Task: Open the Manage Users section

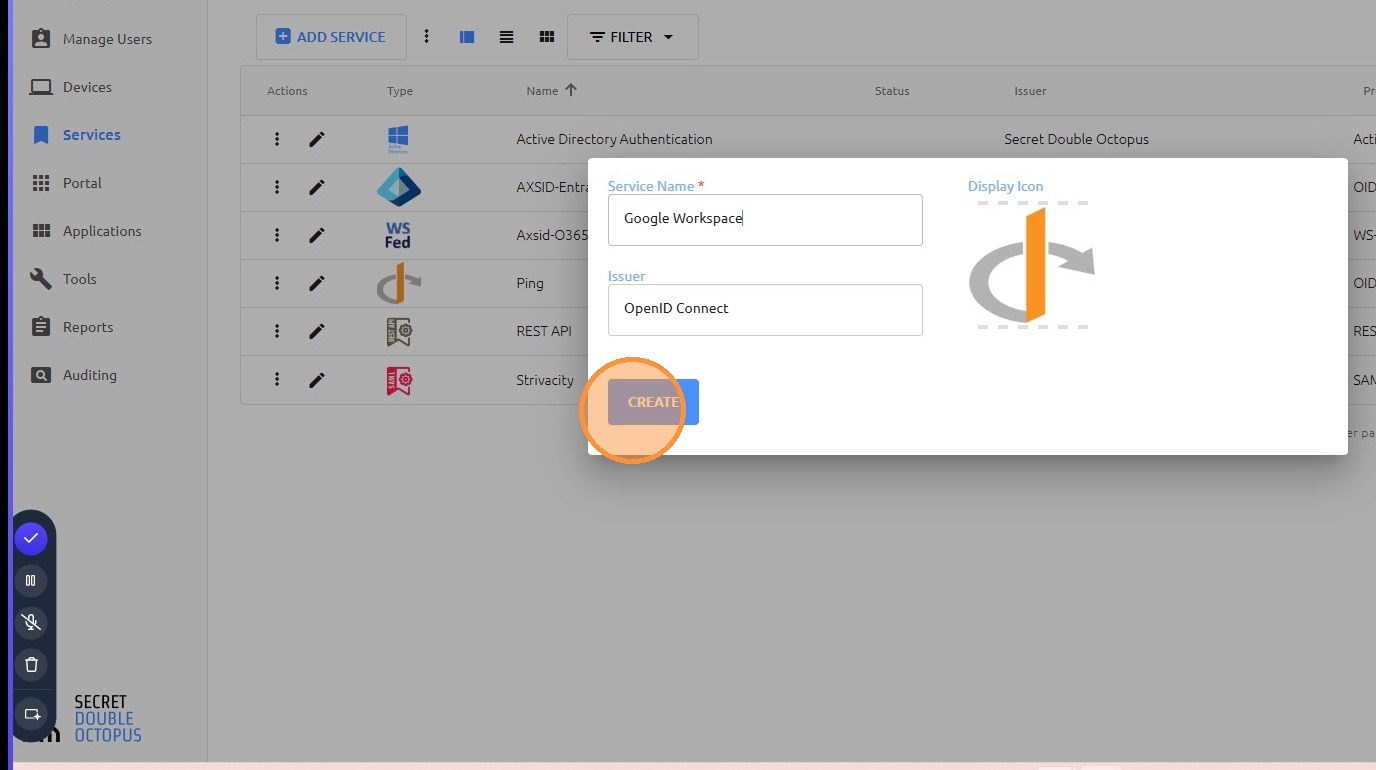Action: [x=107, y=39]
